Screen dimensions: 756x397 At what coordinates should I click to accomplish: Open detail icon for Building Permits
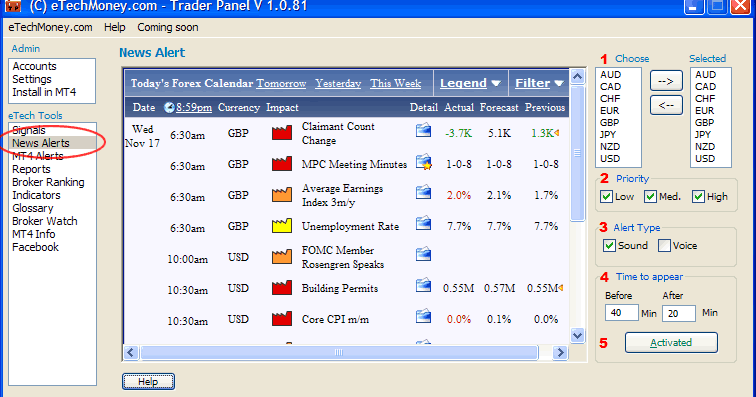pos(423,285)
